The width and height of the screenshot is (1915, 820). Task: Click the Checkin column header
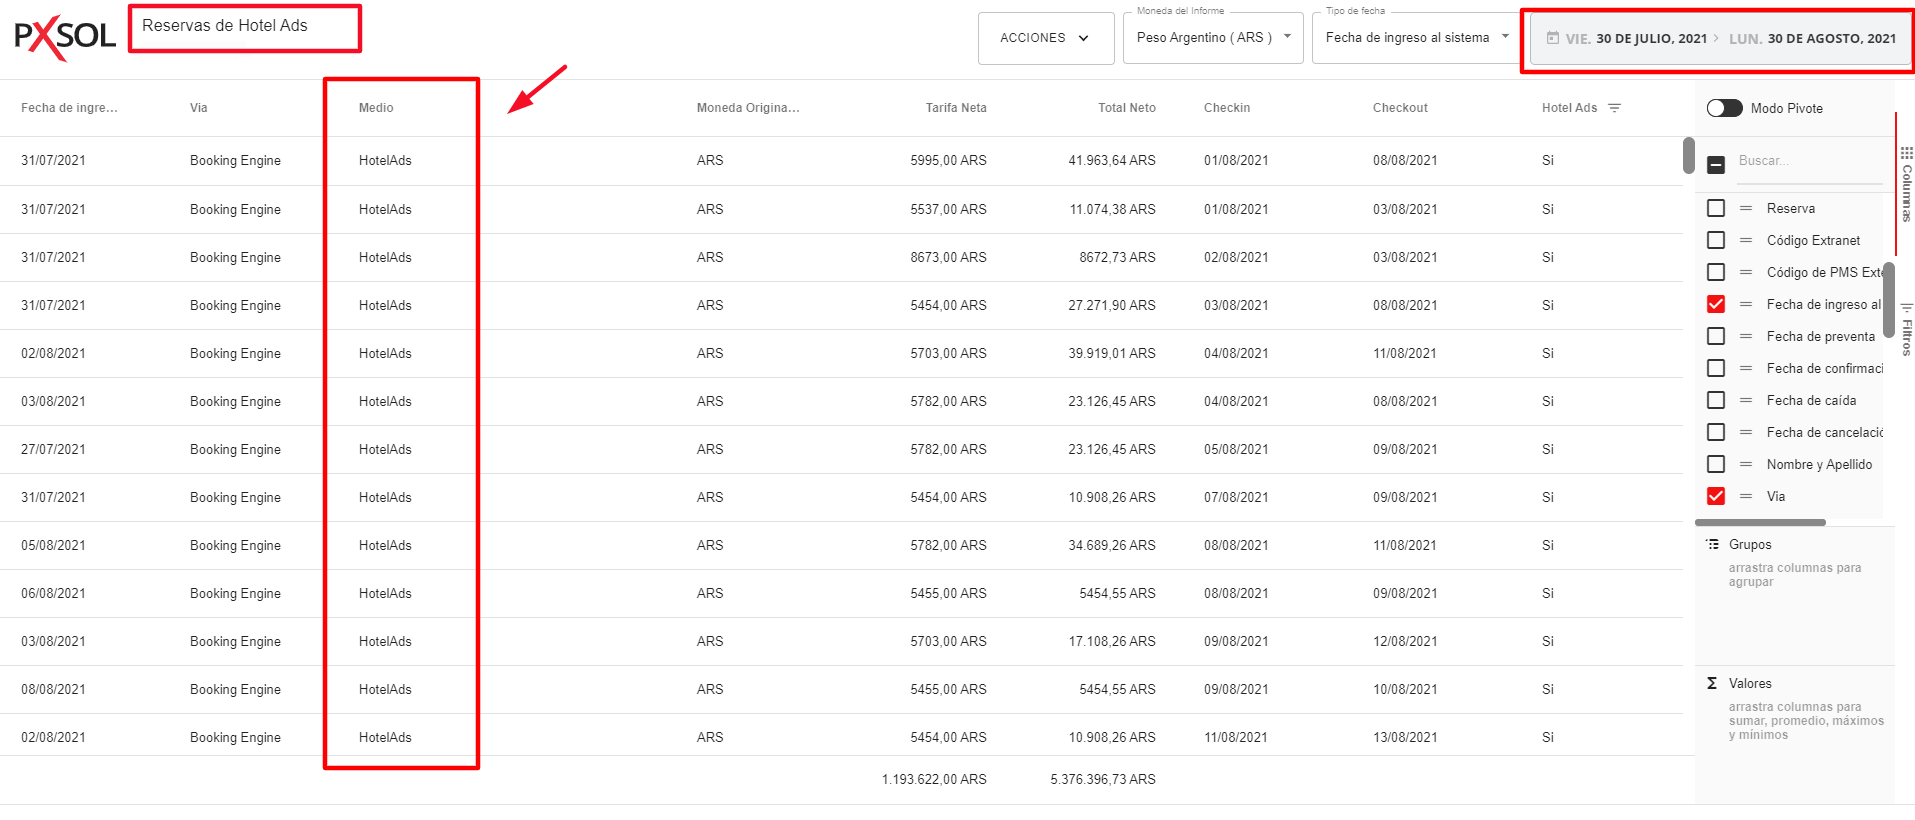click(x=1226, y=108)
